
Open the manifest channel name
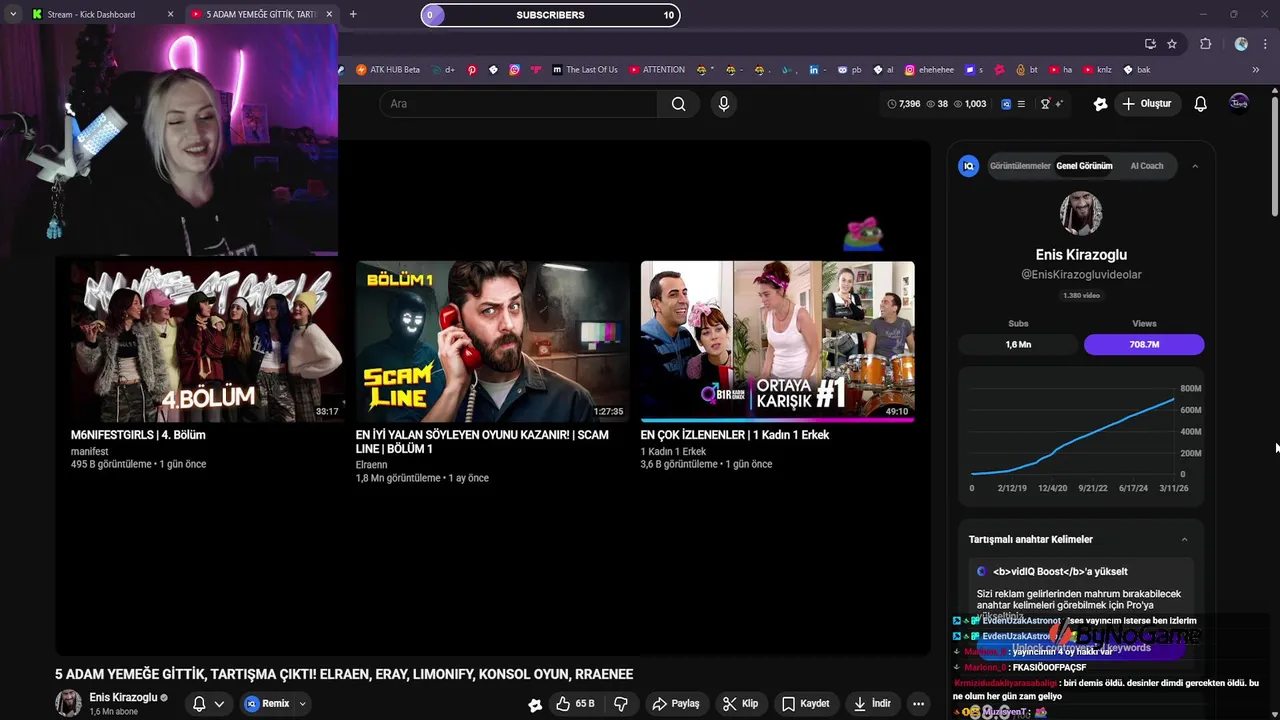click(89, 451)
